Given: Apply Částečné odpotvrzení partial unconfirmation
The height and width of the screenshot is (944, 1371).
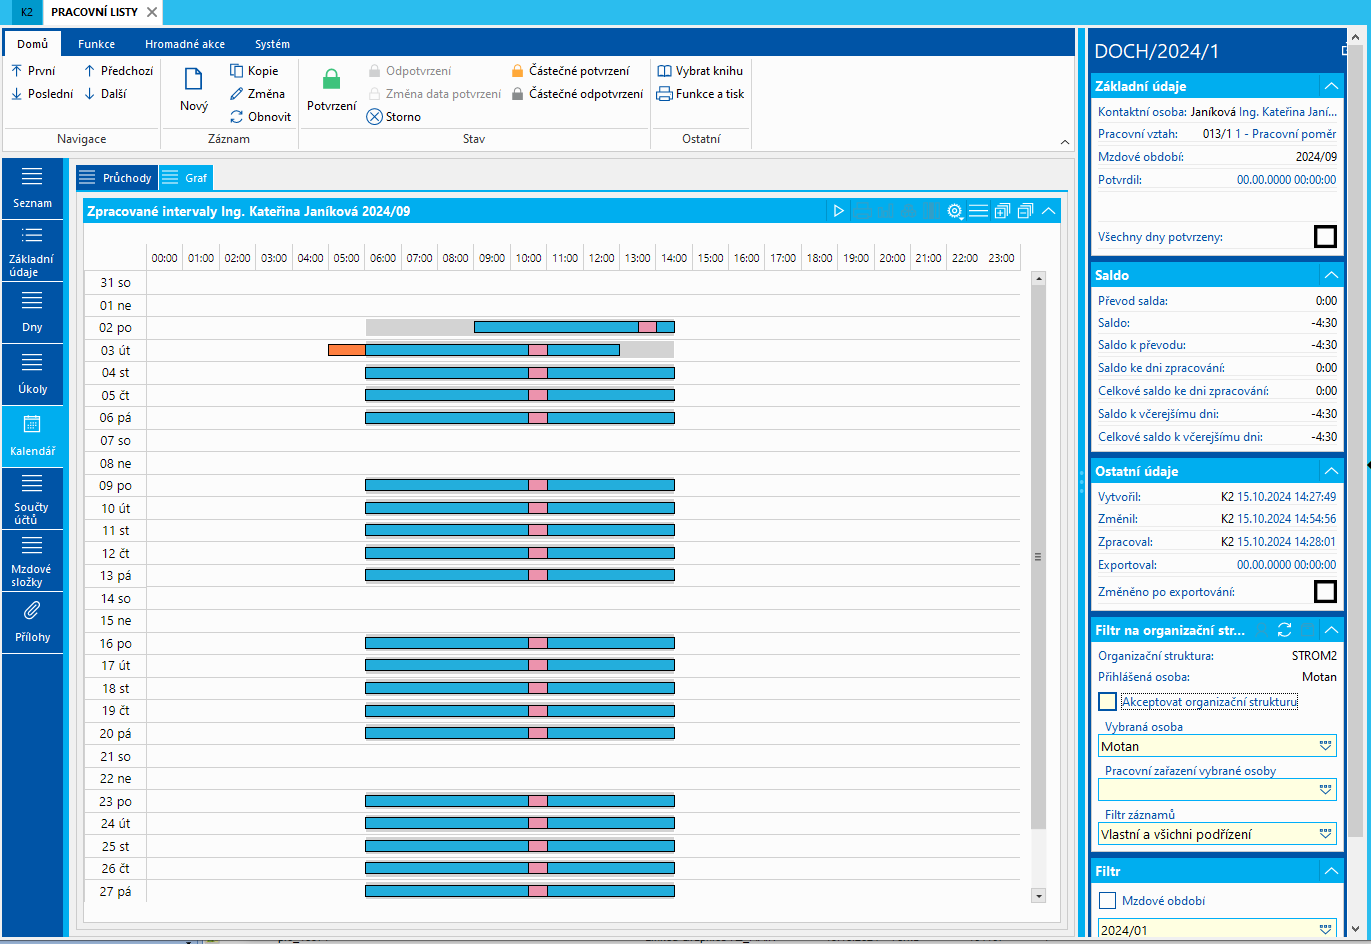Looking at the screenshot, I should pos(577,94).
